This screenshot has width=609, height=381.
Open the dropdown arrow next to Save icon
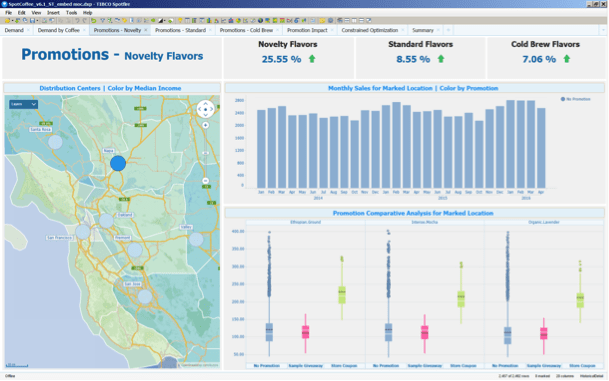(x=37, y=21)
